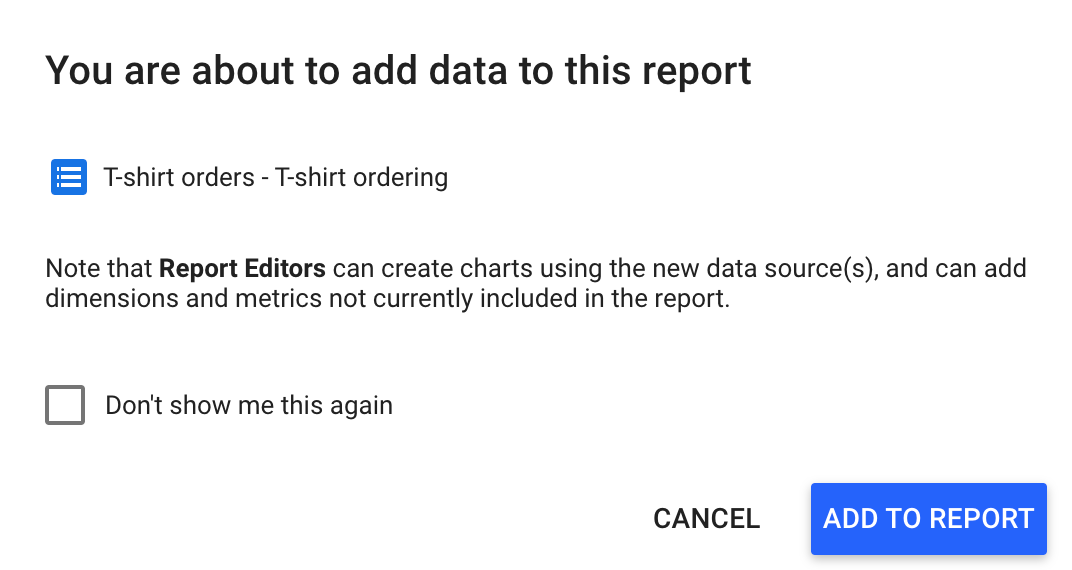The height and width of the screenshot is (570, 1072).
Task: Click the "Don't show me this again" label
Action: pos(249,405)
